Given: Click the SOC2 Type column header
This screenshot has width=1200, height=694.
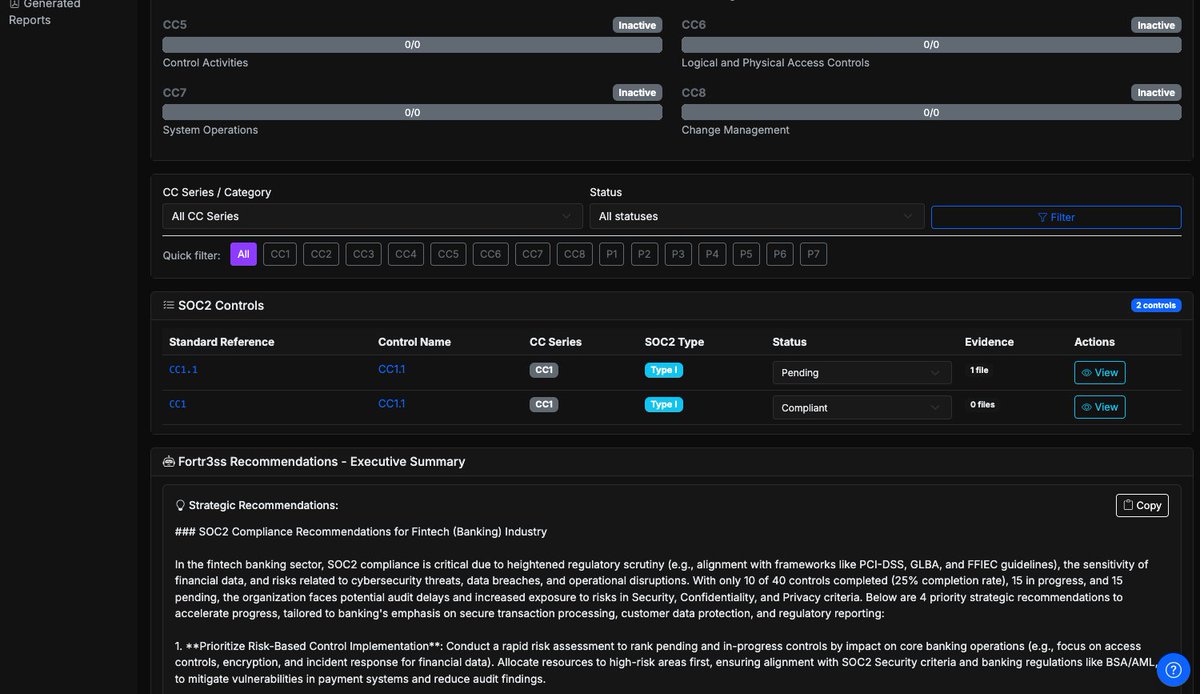Looking at the screenshot, I should tap(674, 342).
